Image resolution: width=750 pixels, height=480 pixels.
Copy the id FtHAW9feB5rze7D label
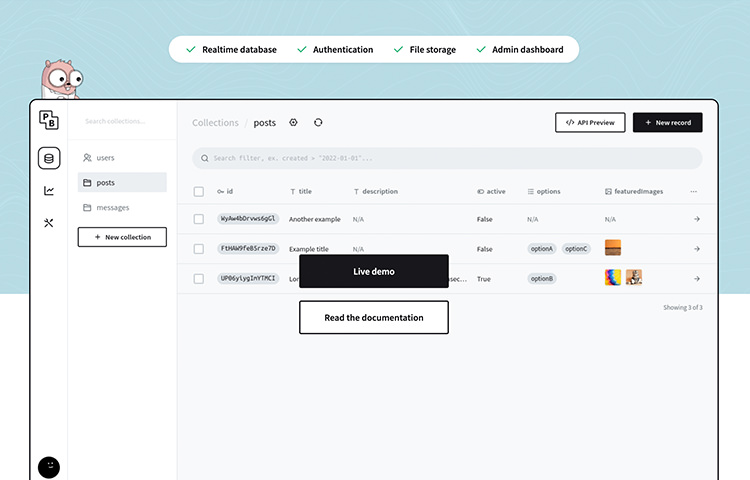coord(248,249)
